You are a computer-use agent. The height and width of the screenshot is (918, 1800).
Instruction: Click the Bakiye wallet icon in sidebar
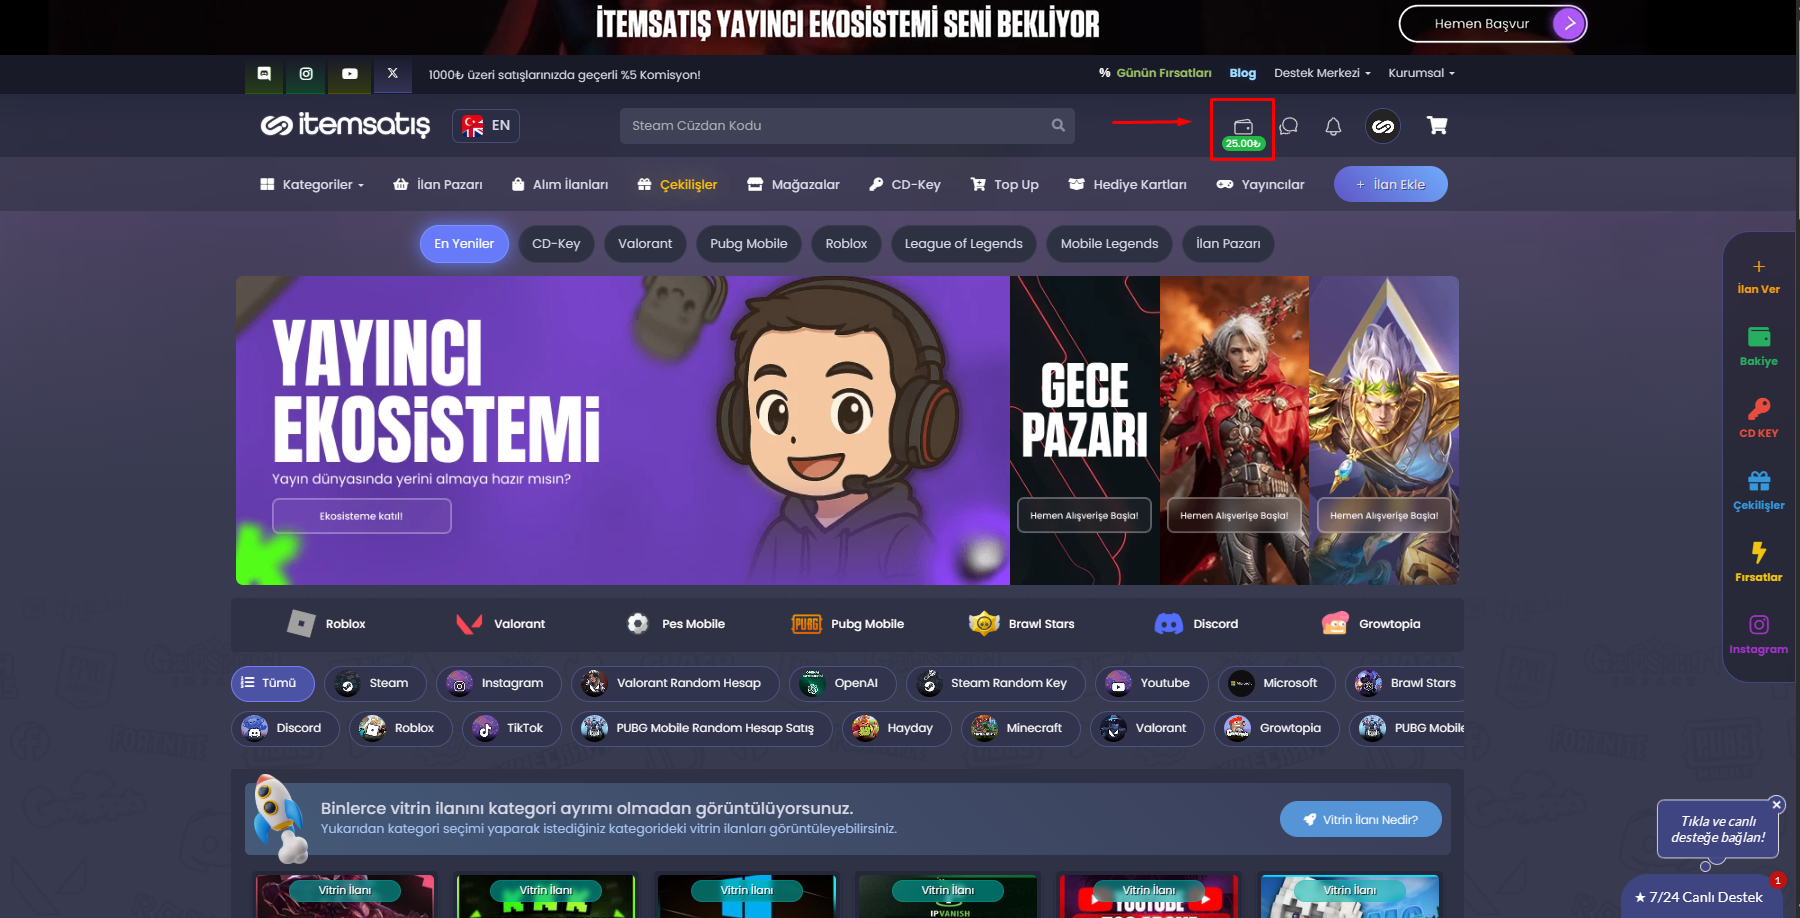tap(1759, 337)
